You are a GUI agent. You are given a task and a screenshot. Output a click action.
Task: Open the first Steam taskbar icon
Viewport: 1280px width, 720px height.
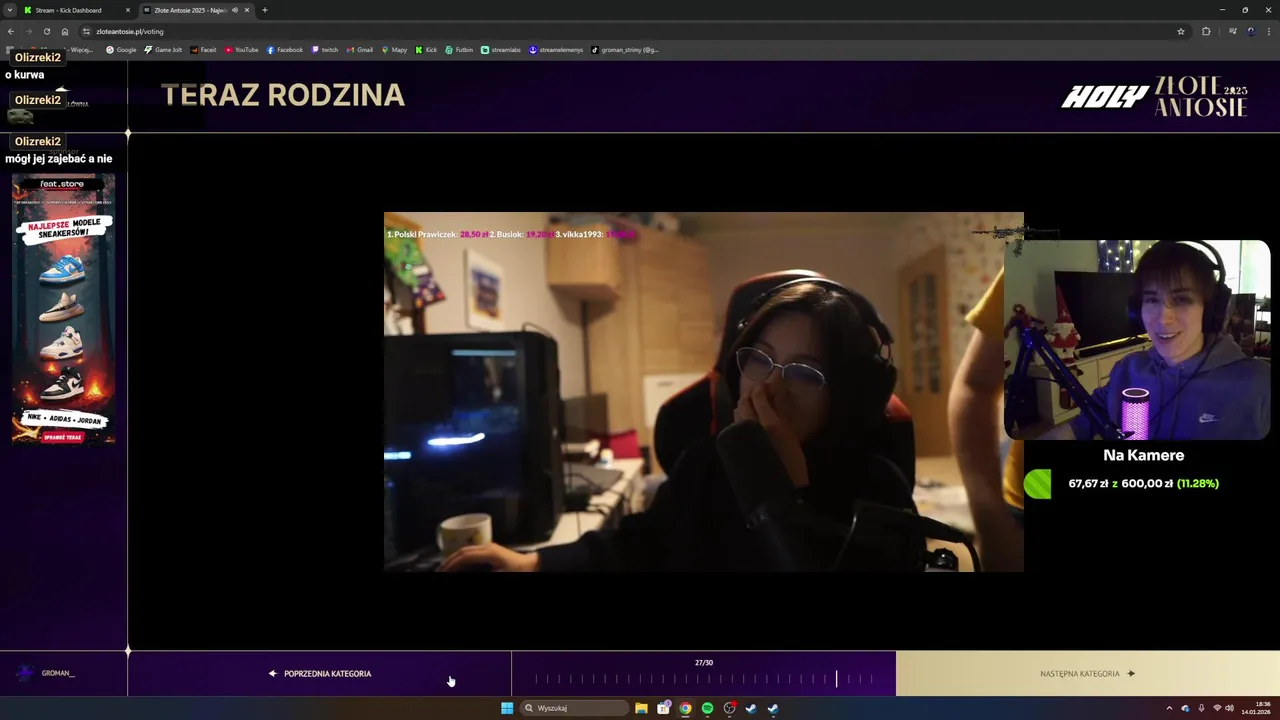click(x=751, y=708)
